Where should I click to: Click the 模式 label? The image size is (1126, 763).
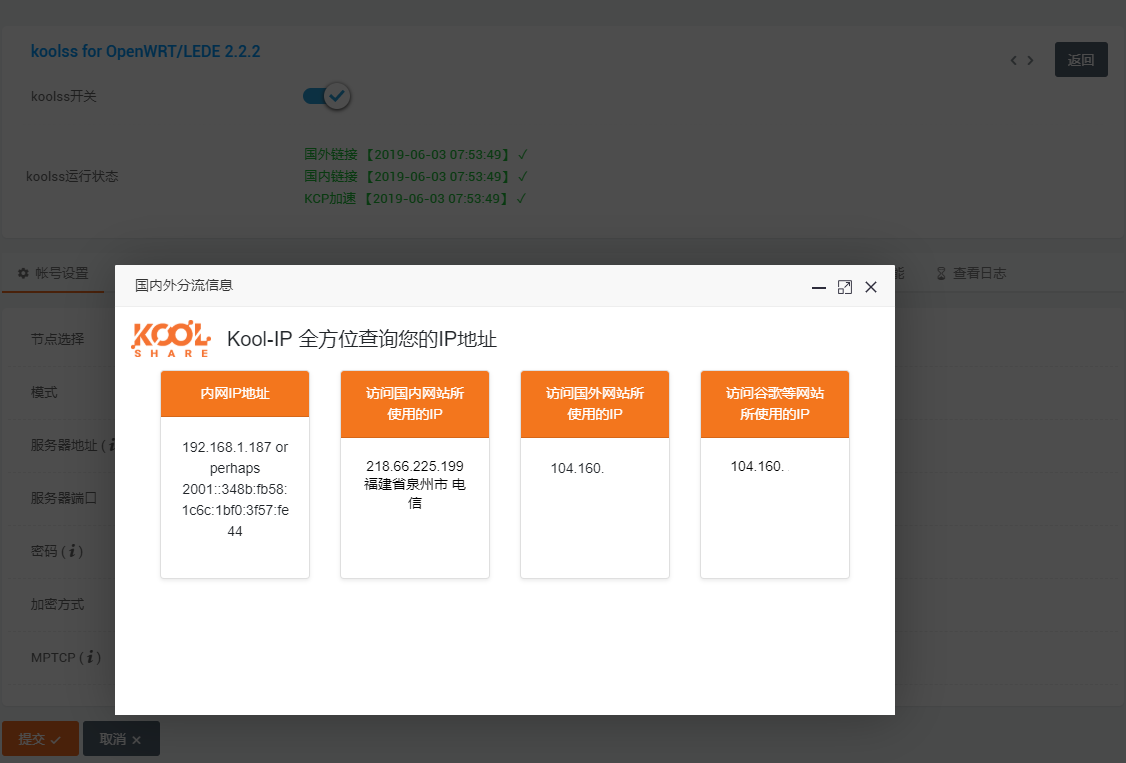click(x=44, y=392)
